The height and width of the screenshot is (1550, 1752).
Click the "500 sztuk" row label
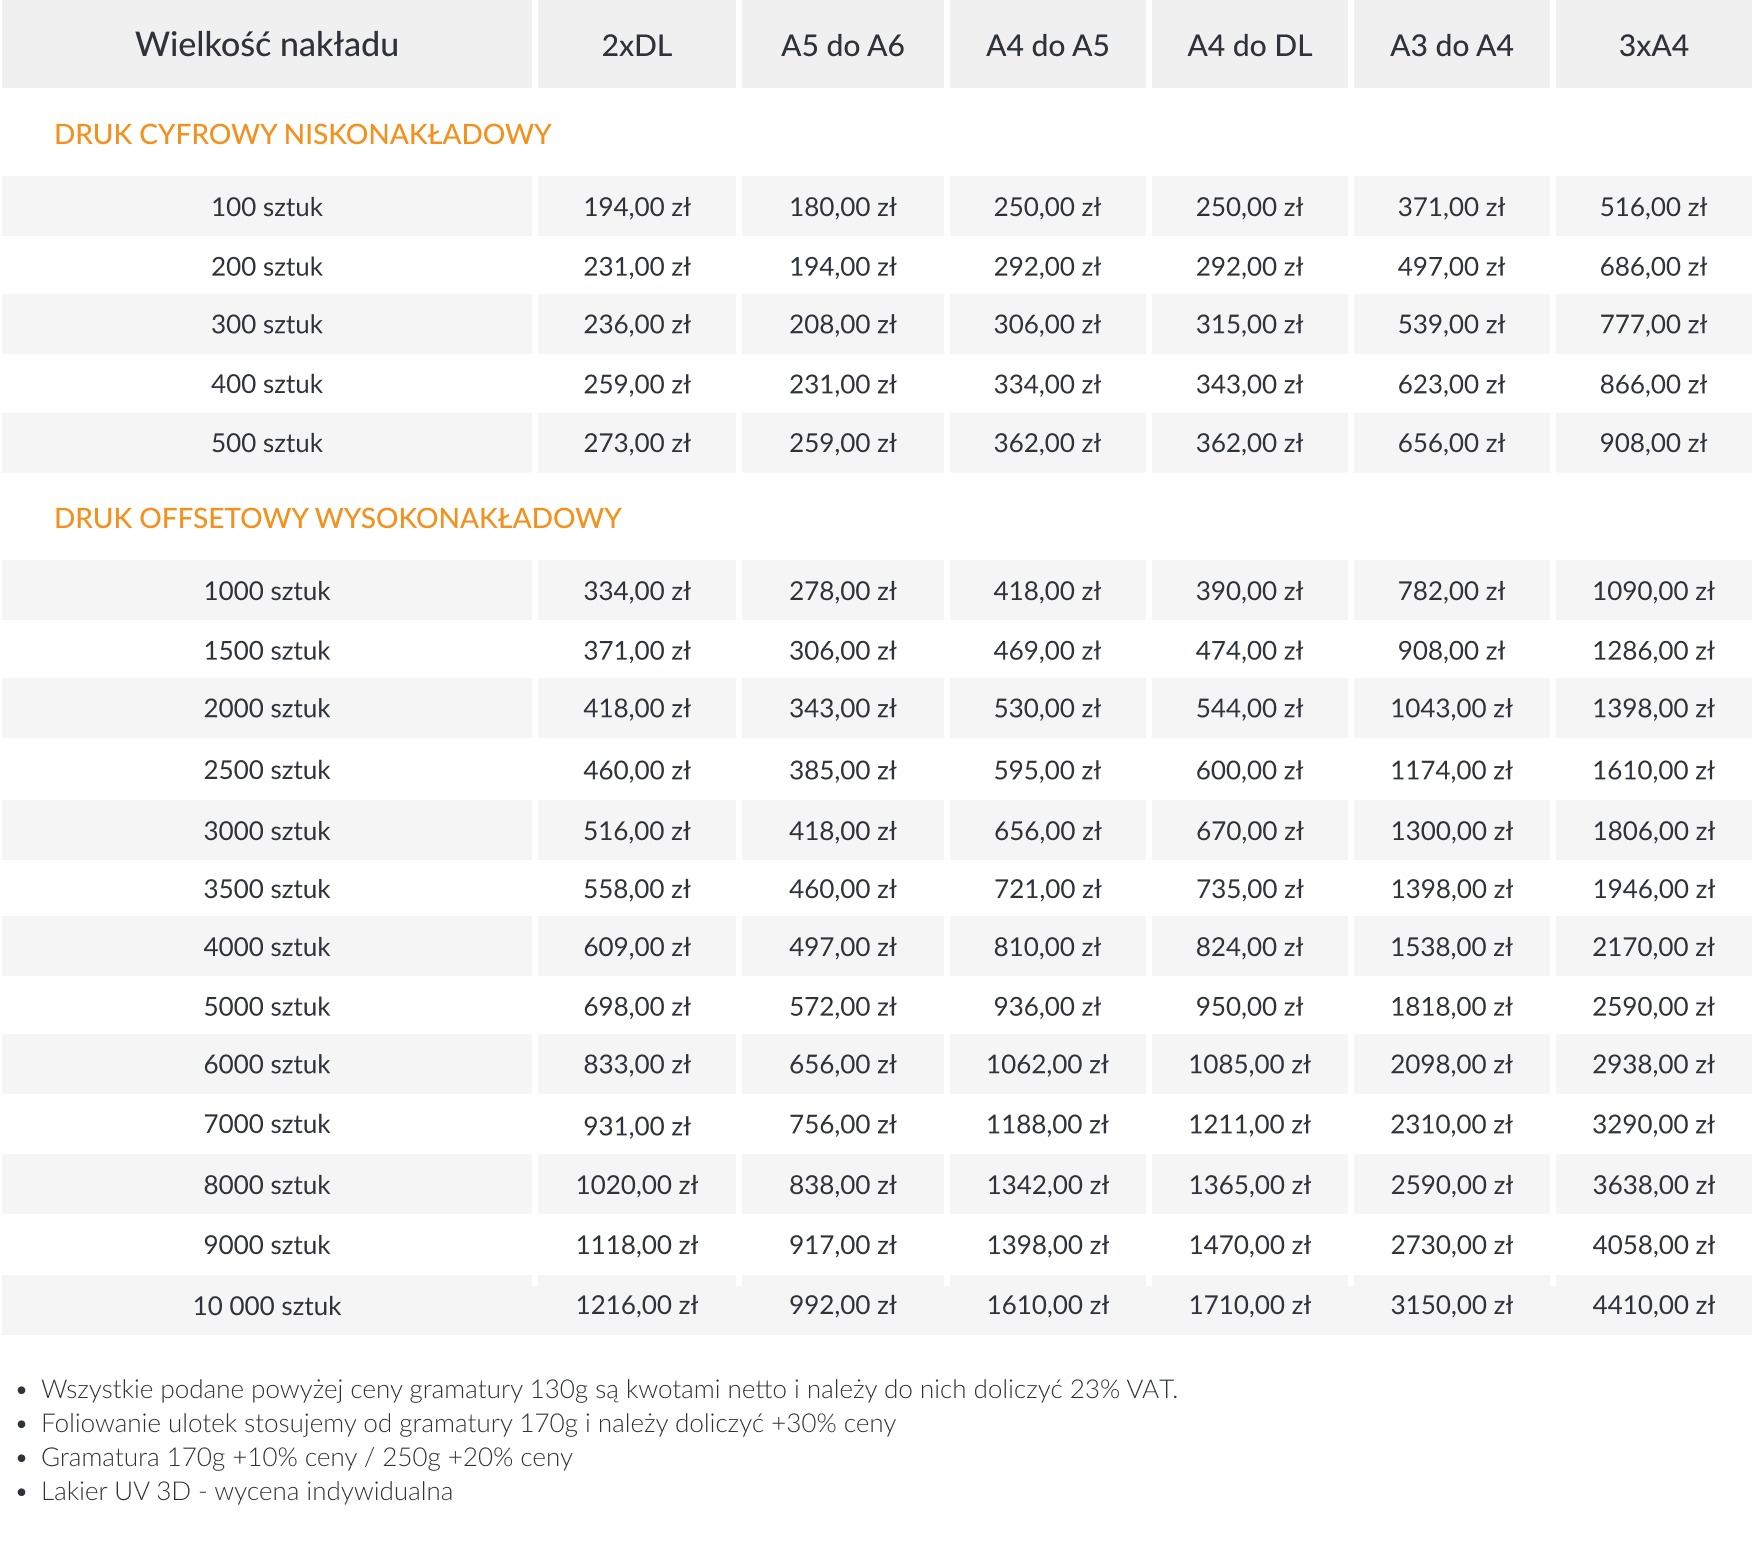tap(267, 443)
